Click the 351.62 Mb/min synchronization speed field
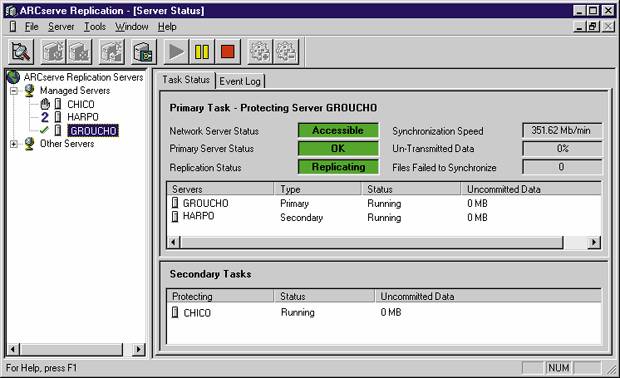The image size is (620, 378). click(562, 130)
